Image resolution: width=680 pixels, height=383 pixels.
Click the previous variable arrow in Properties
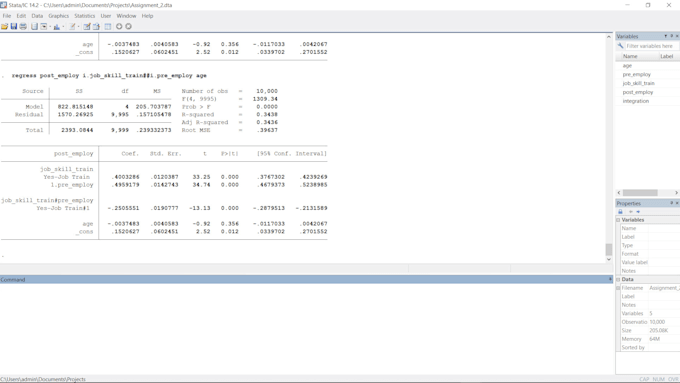631,212
